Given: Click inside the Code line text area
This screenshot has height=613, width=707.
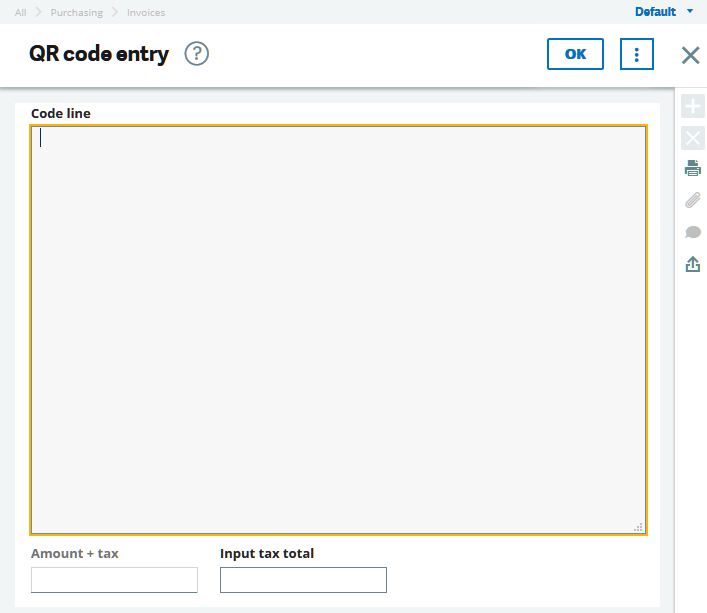Looking at the screenshot, I should click(x=338, y=330).
